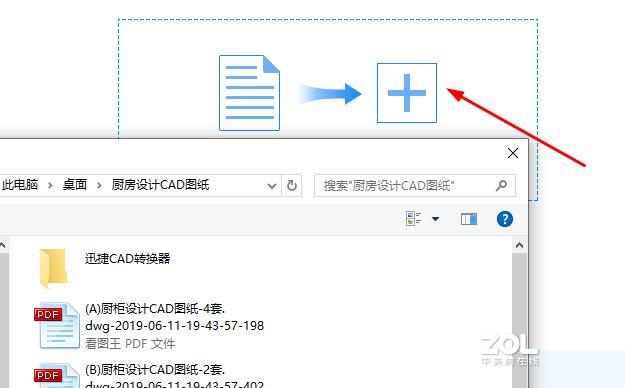Select file name (A)厨柜设计CAD图纸-4套

point(175,317)
